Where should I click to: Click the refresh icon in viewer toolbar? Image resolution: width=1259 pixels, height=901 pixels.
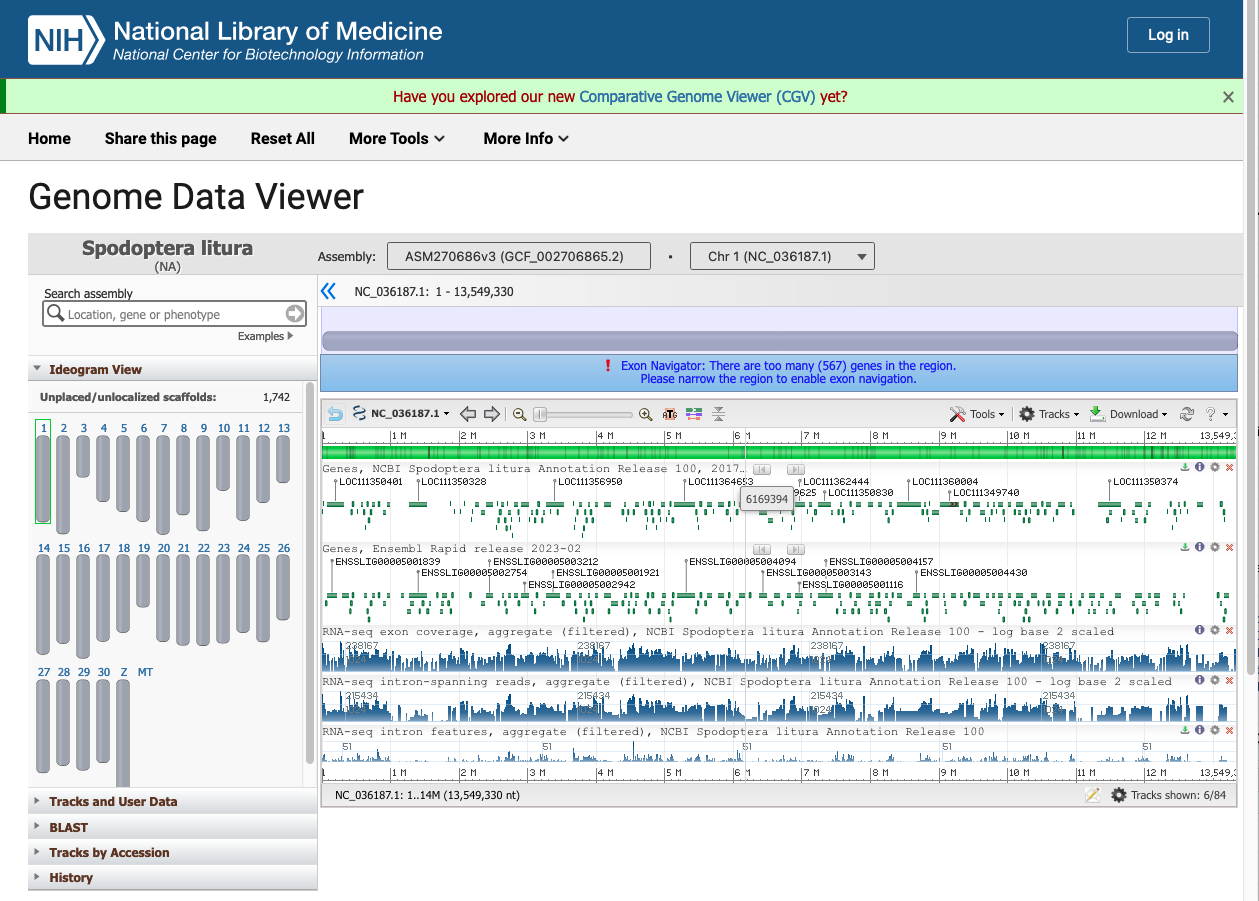point(1187,414)
